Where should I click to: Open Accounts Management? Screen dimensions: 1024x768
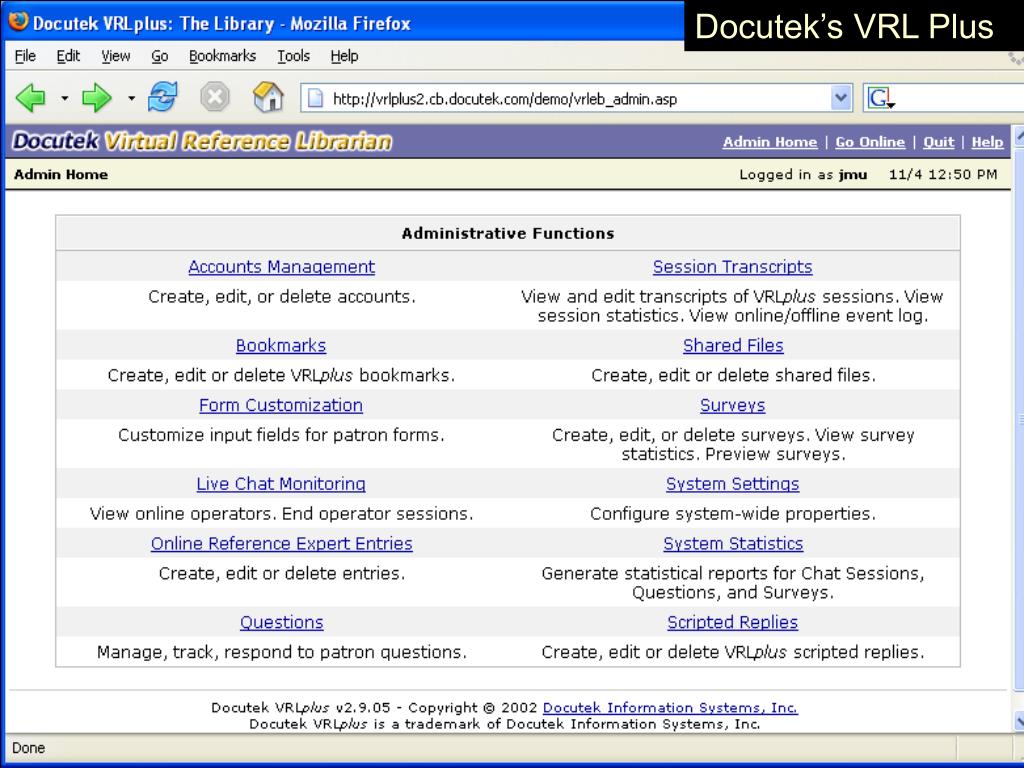[x=281, y=266]
